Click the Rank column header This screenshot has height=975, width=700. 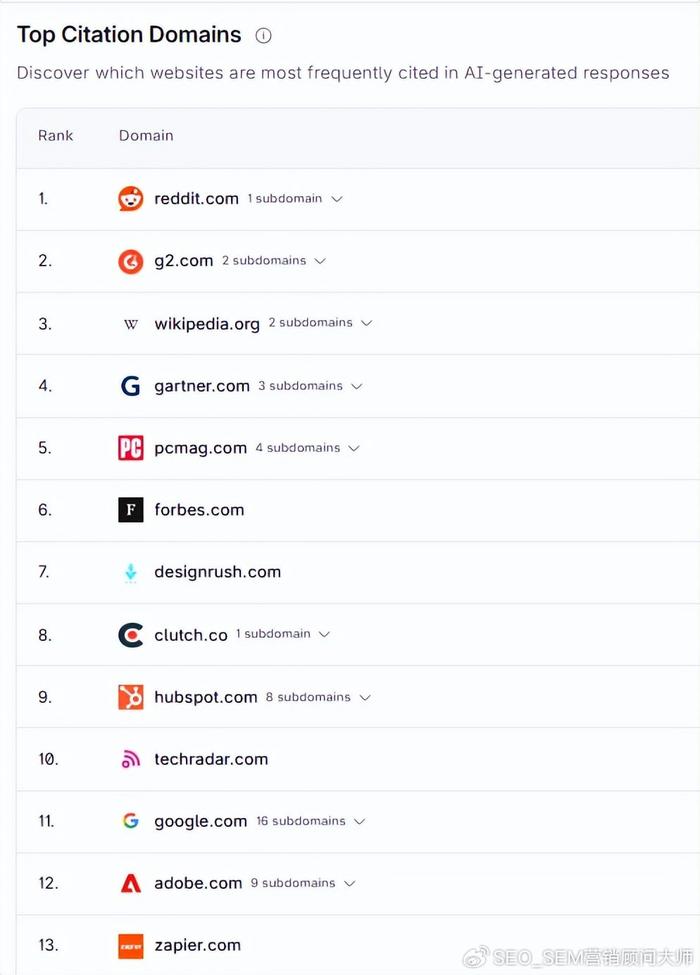coord(56,136)
